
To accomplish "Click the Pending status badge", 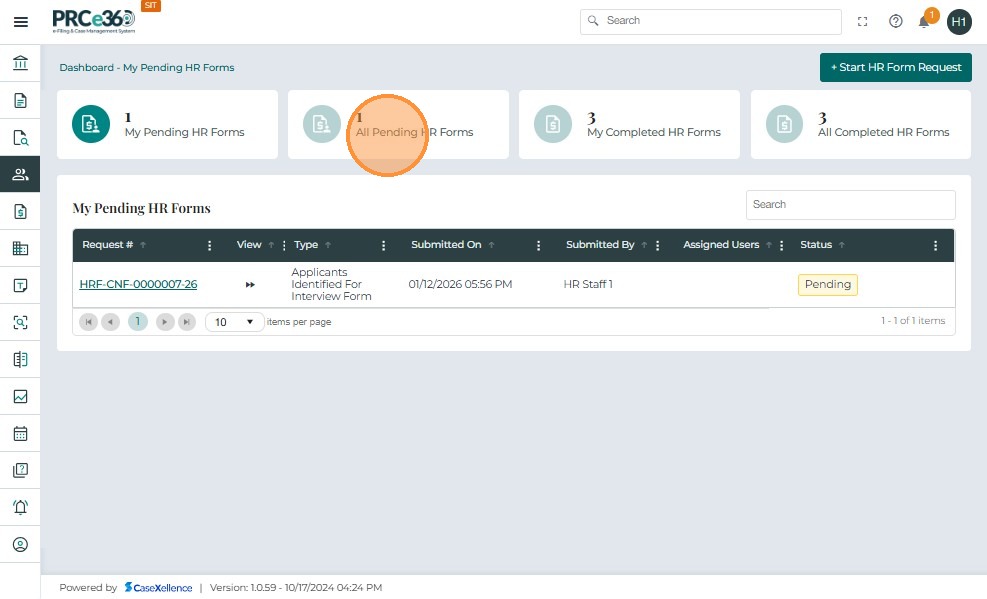I will (x=828, y=284).
